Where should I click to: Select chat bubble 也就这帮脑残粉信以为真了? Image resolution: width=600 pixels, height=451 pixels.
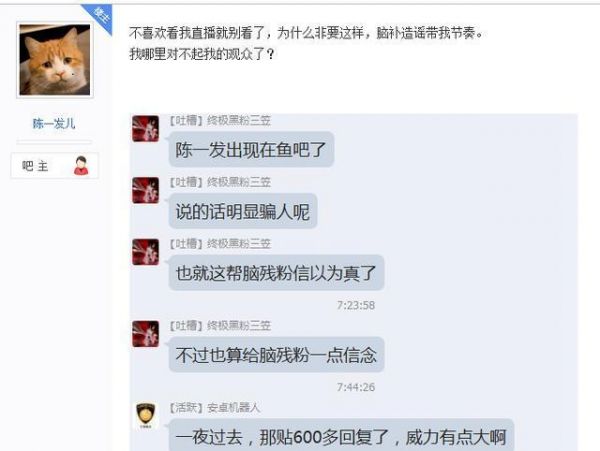(276, 273)
